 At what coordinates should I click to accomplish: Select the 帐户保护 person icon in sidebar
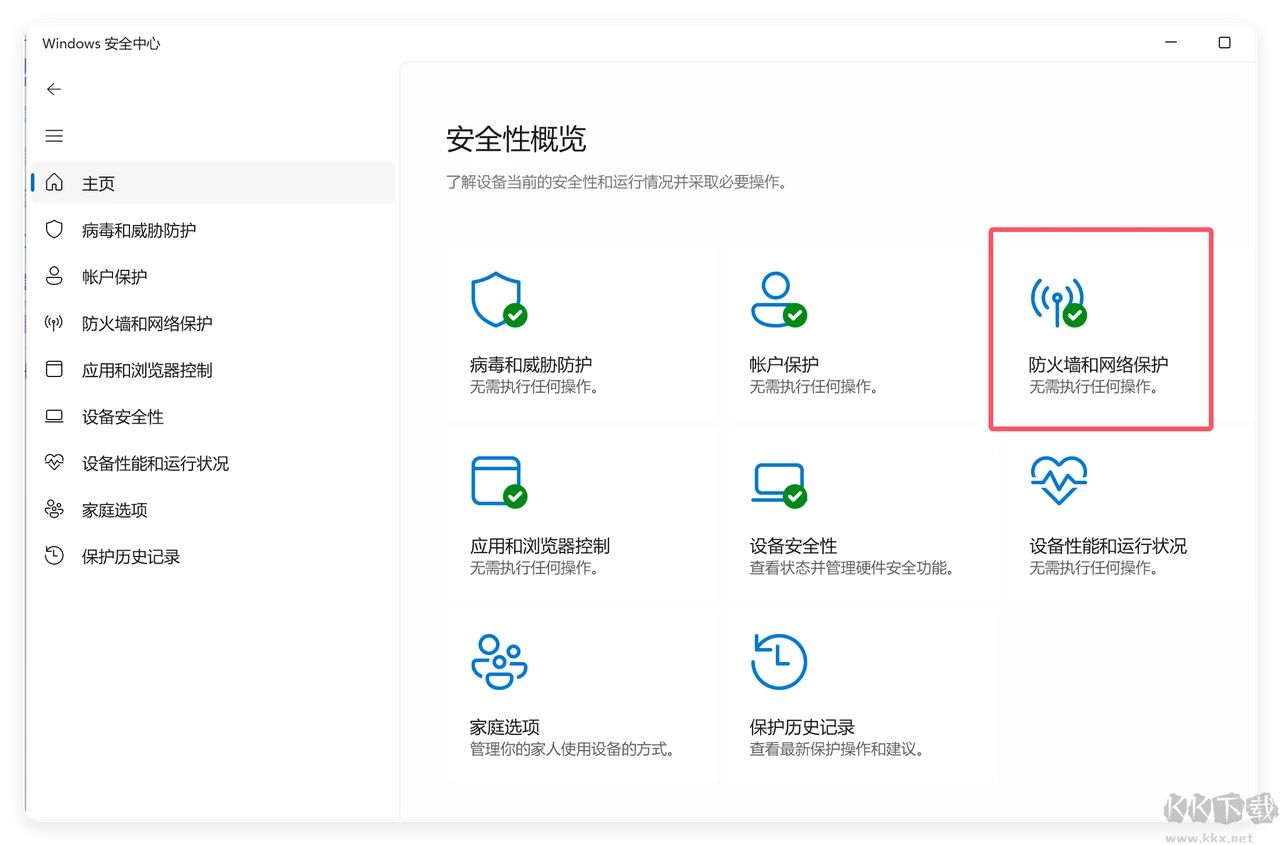click(54, 276)
